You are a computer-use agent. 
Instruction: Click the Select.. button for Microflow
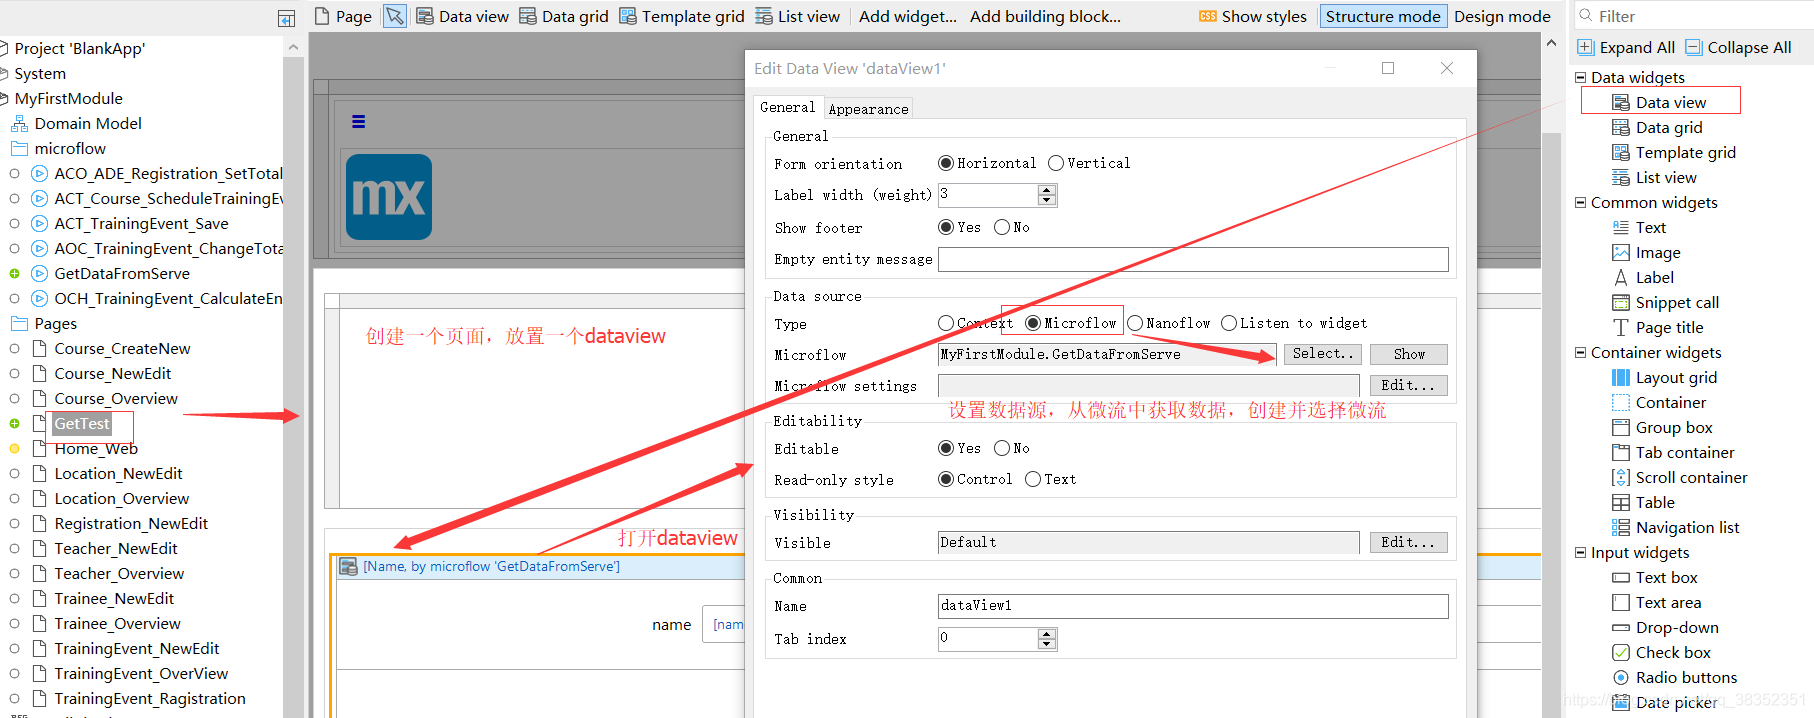(x=1322, y=354)
